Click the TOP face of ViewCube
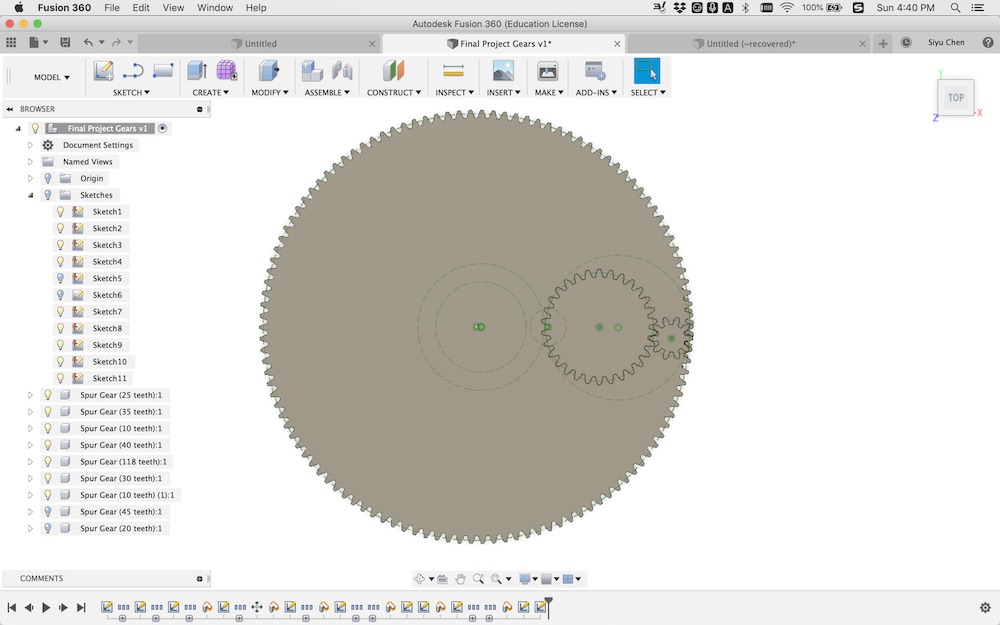The width and height of the screenshot is (1000, 625). click(x=955, y=98)
